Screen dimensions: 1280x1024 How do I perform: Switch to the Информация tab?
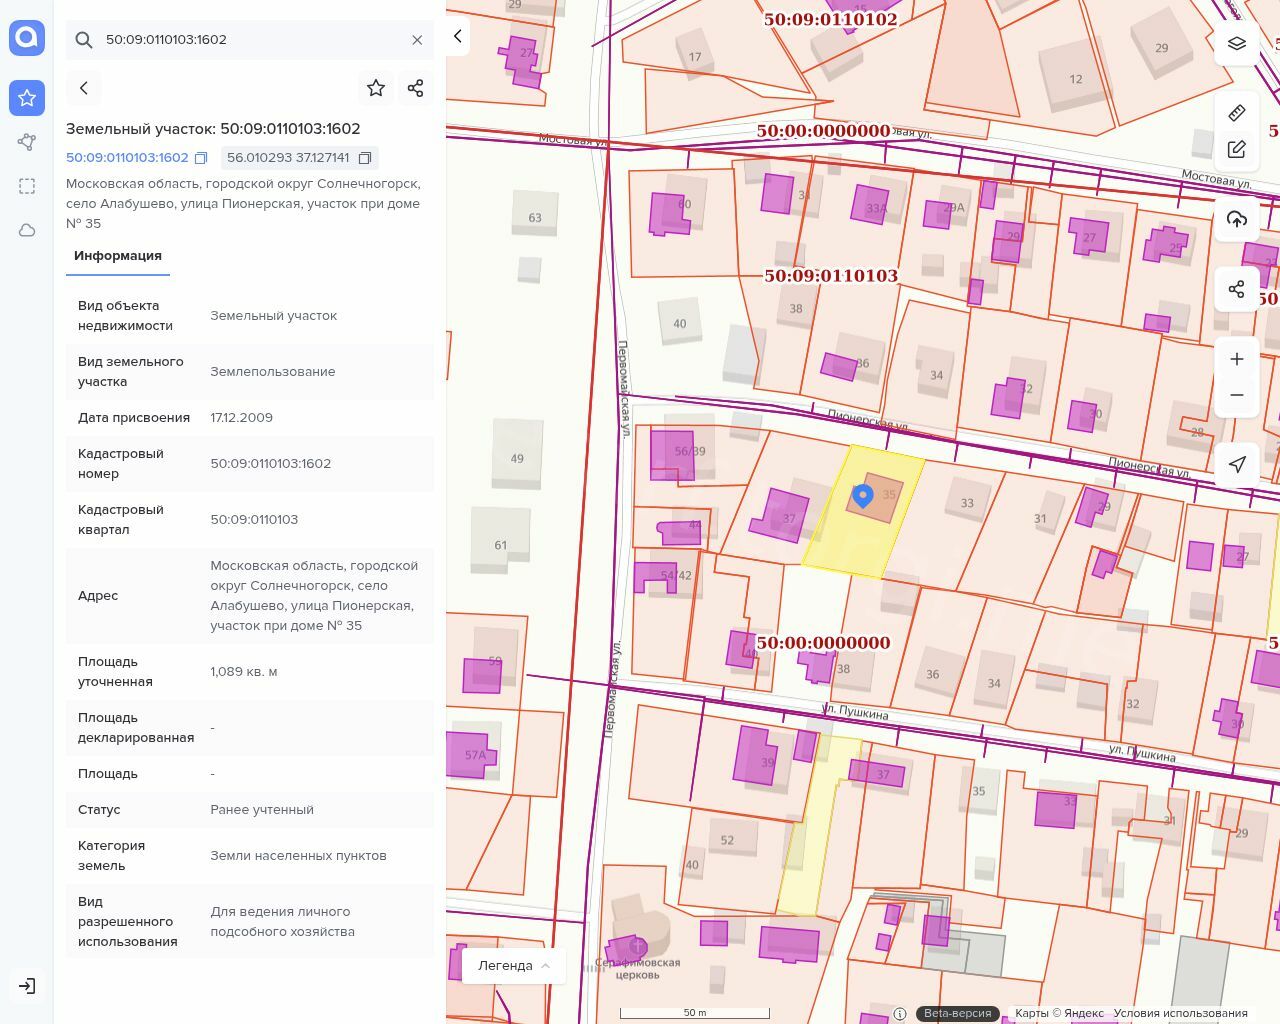[x=118, y=256]
